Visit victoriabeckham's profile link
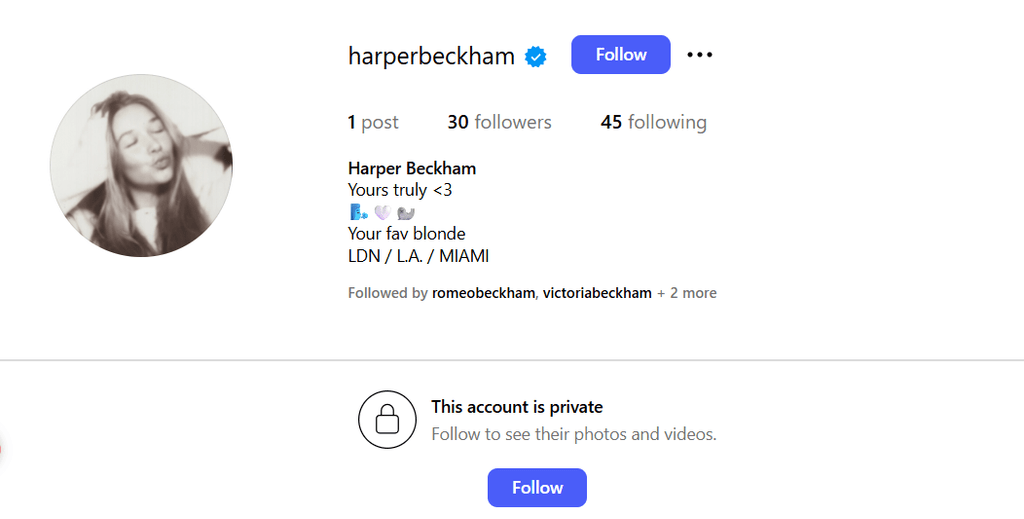Screen dimensions: 1024x519 [597, 293]
